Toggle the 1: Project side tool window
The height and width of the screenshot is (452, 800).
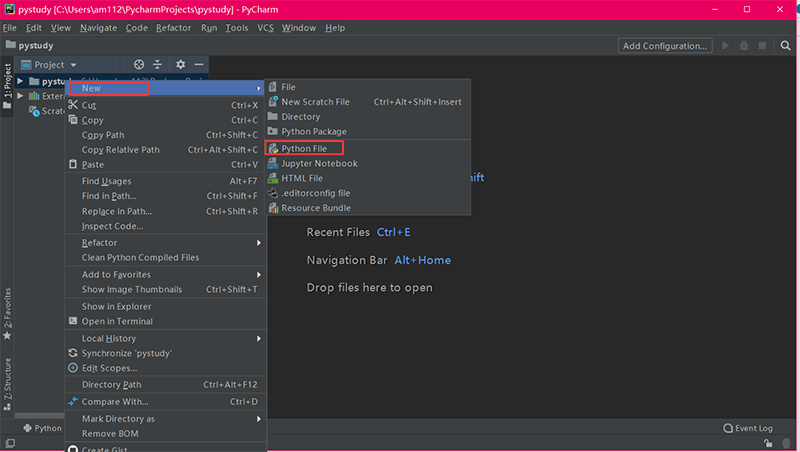pyautogui.click(x=7, y=86)
